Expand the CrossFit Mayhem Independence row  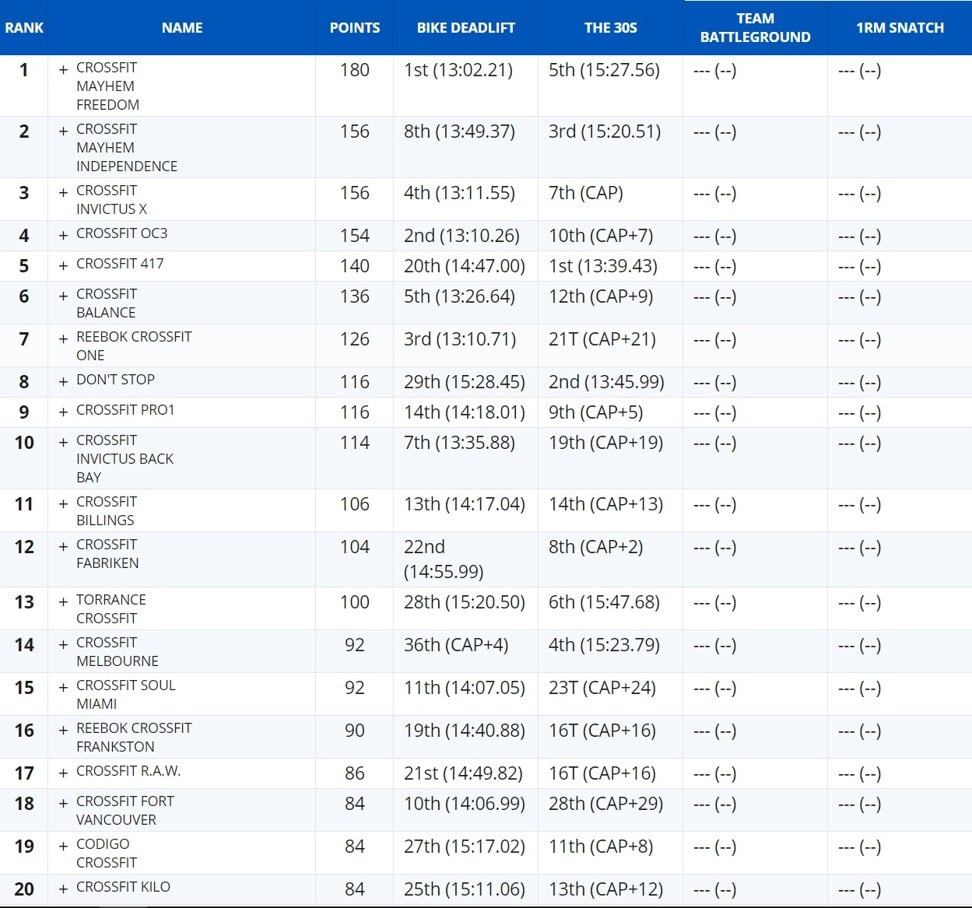pos(63,131)
